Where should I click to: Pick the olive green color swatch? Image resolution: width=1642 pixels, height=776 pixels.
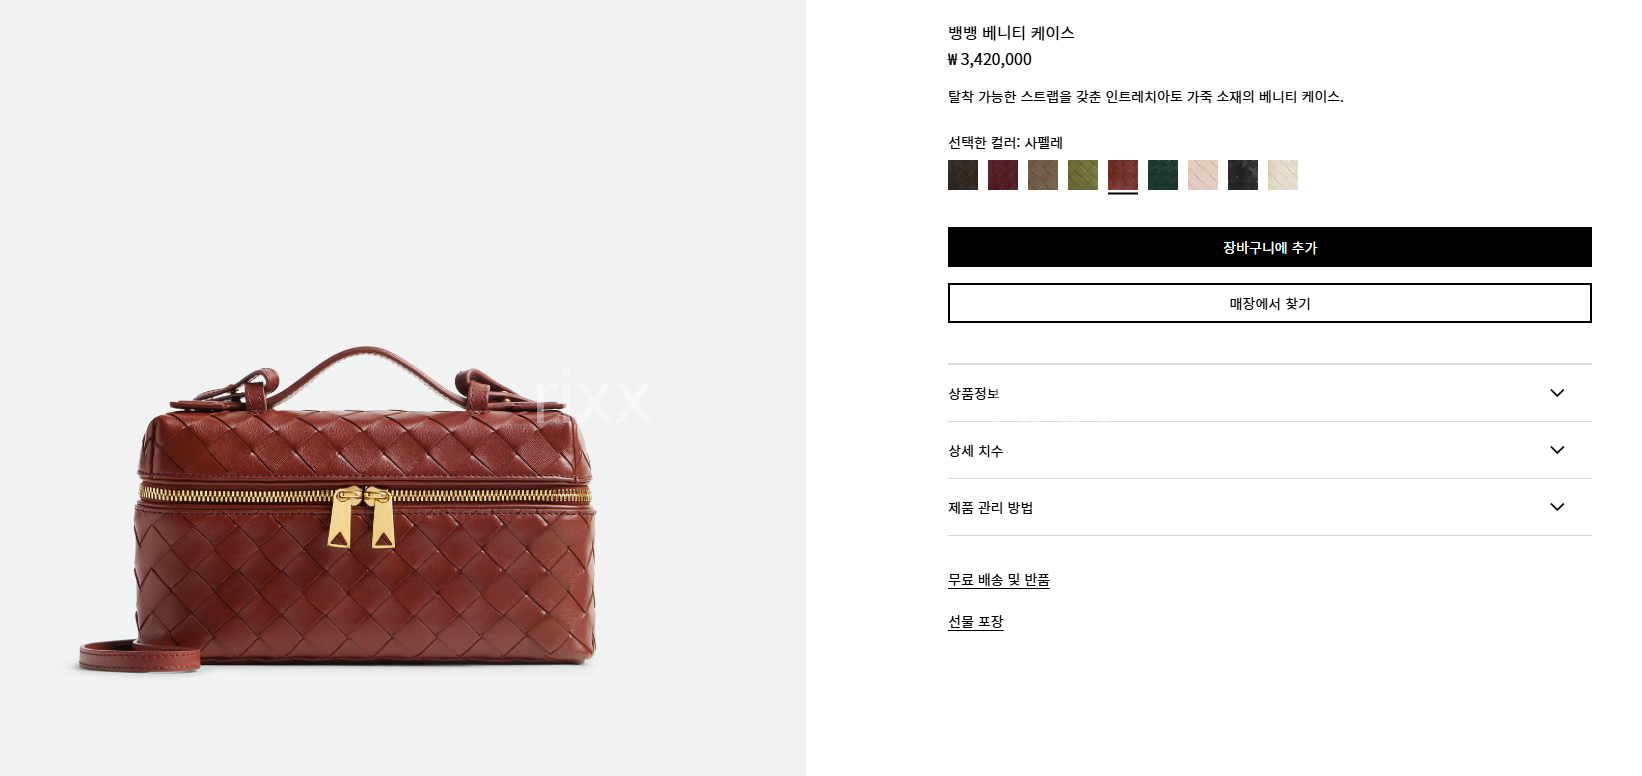click(1083, 175)
